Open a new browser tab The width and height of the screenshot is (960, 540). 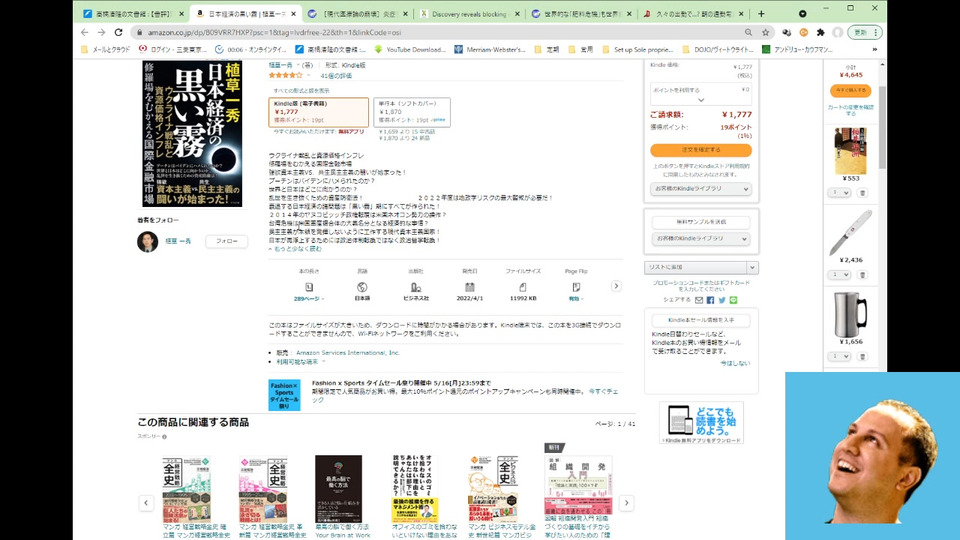click(x=761, y=13)
